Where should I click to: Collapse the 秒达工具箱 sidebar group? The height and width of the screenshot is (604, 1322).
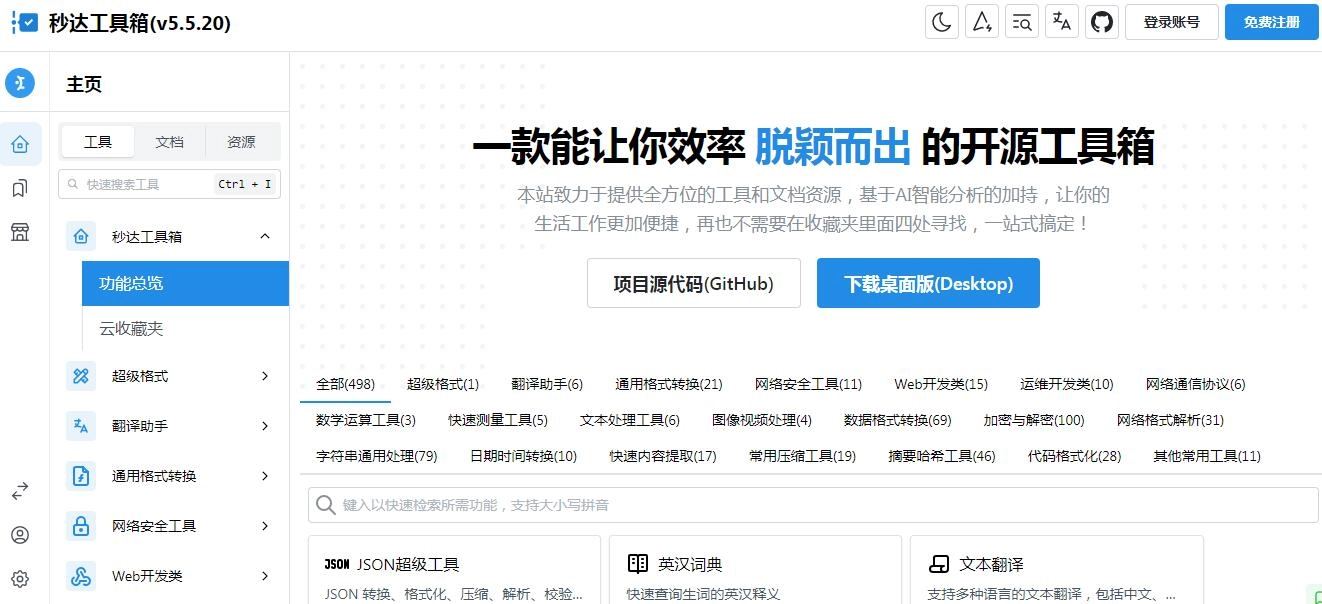[x=264, y=236]
